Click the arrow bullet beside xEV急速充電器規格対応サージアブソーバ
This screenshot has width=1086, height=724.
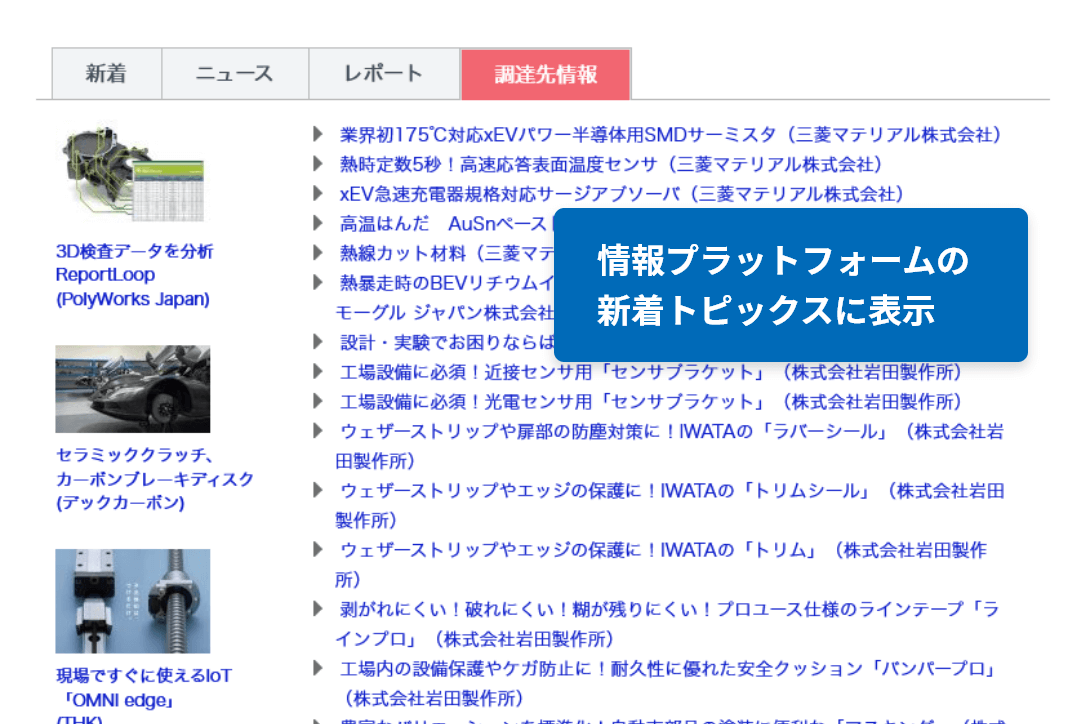317,193
